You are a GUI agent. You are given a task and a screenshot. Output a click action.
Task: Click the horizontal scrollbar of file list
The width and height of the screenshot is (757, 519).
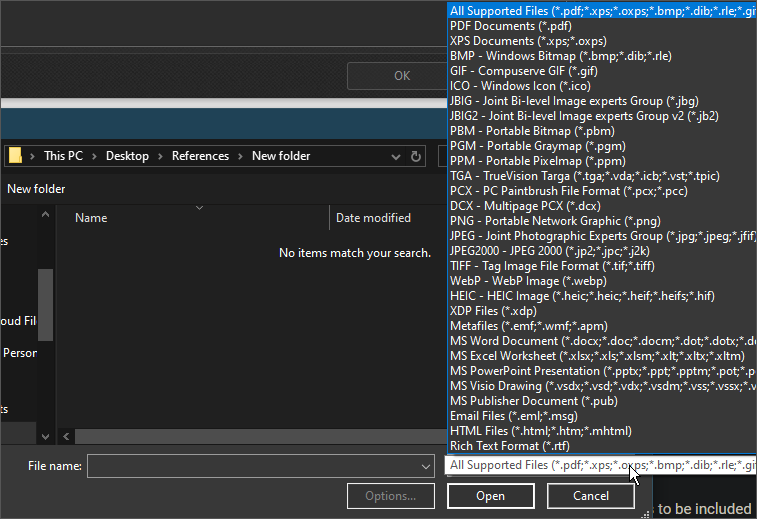[x=250, y=437]
